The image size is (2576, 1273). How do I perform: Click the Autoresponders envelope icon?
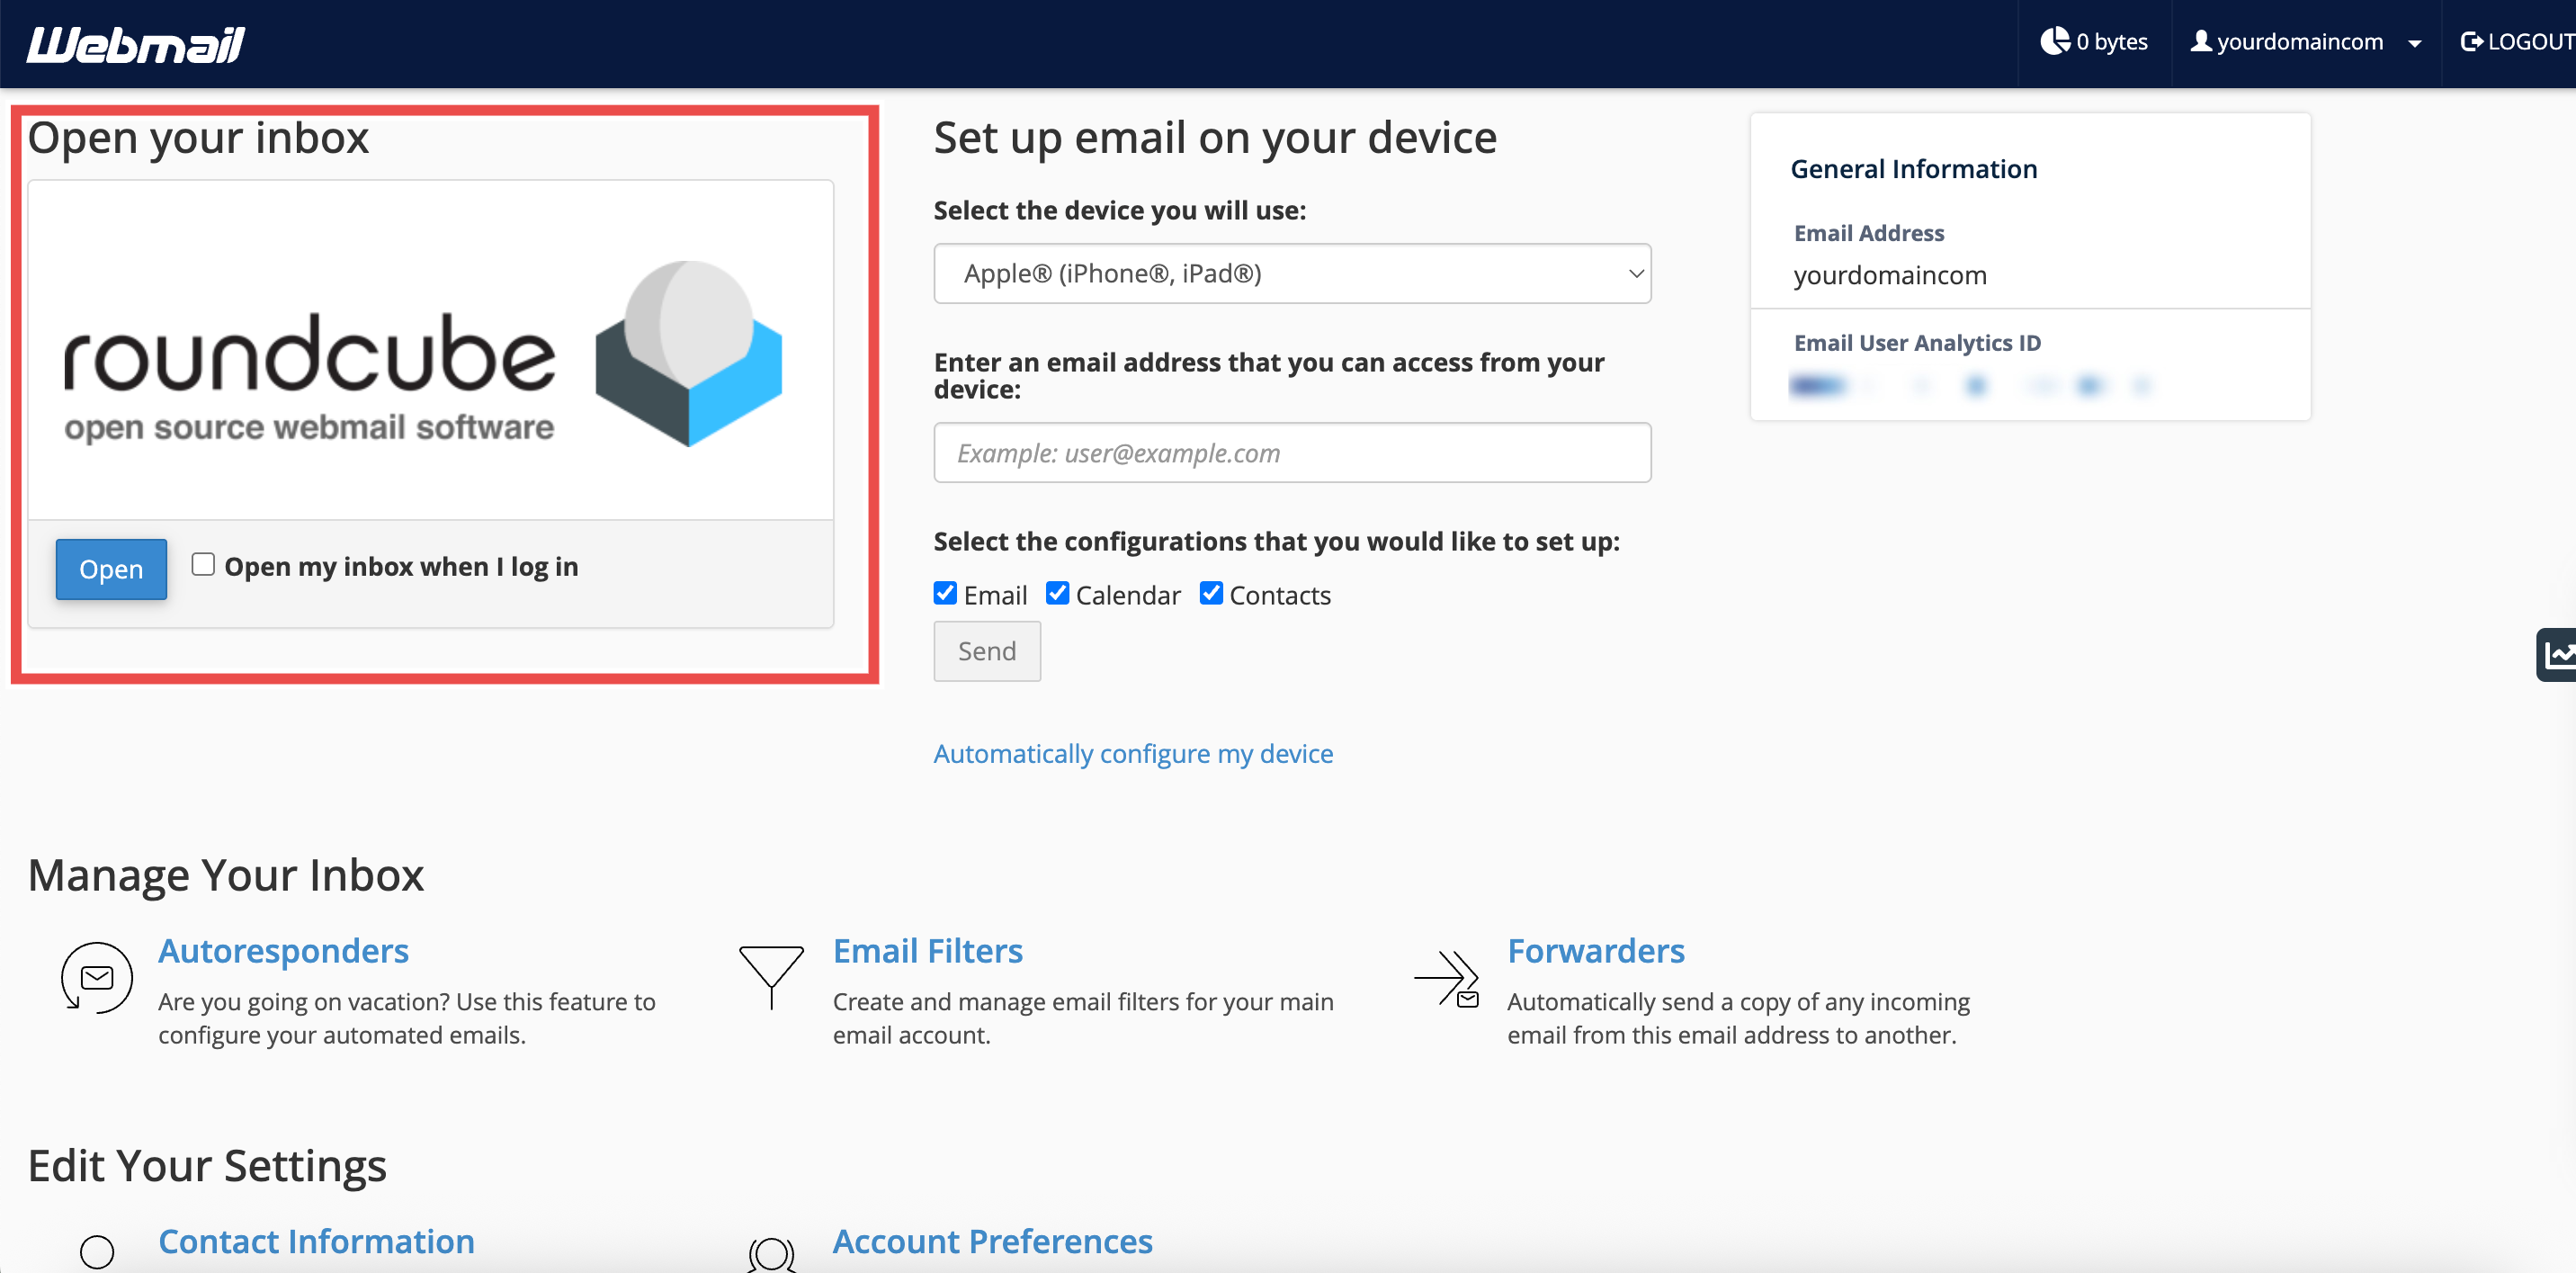point(97,978)
